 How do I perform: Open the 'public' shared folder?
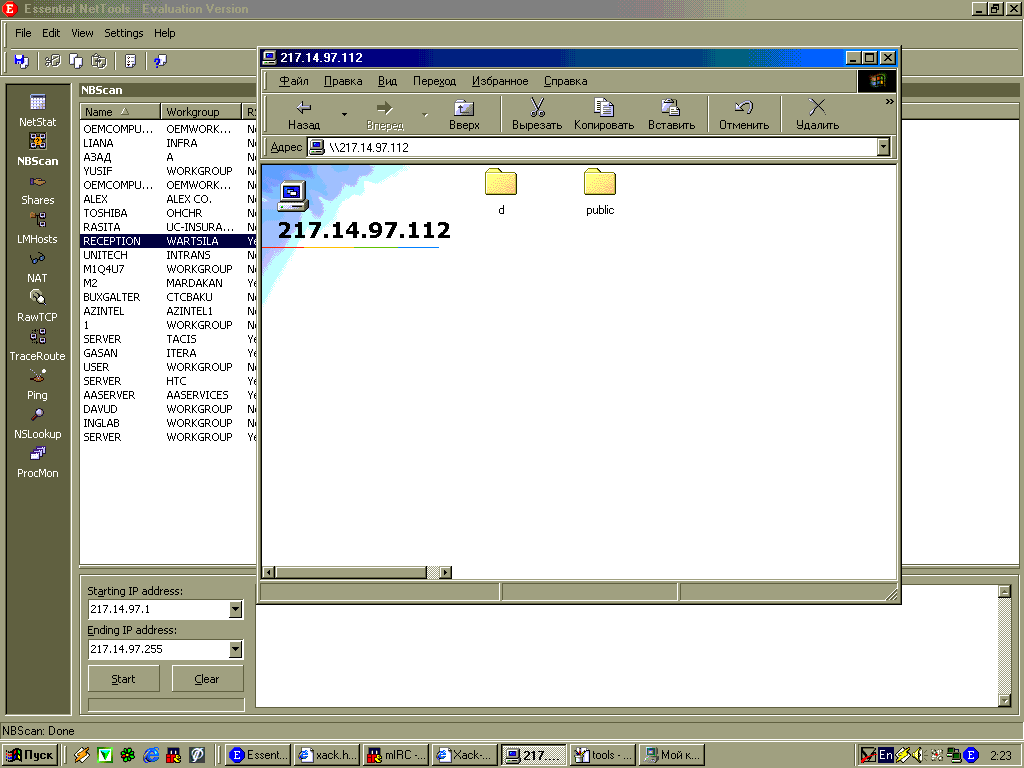600,190
